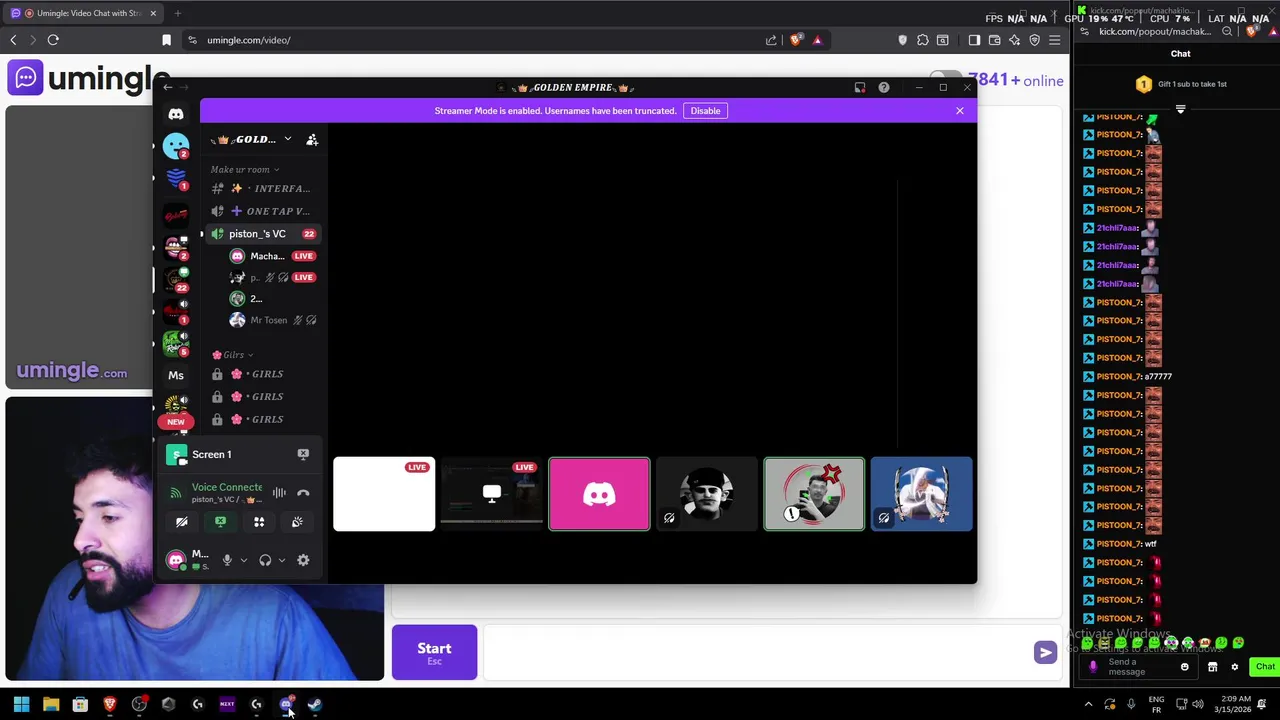Disable Streamer Mode via the banner button
The image size is (1280, 720).
pos(705,111)
